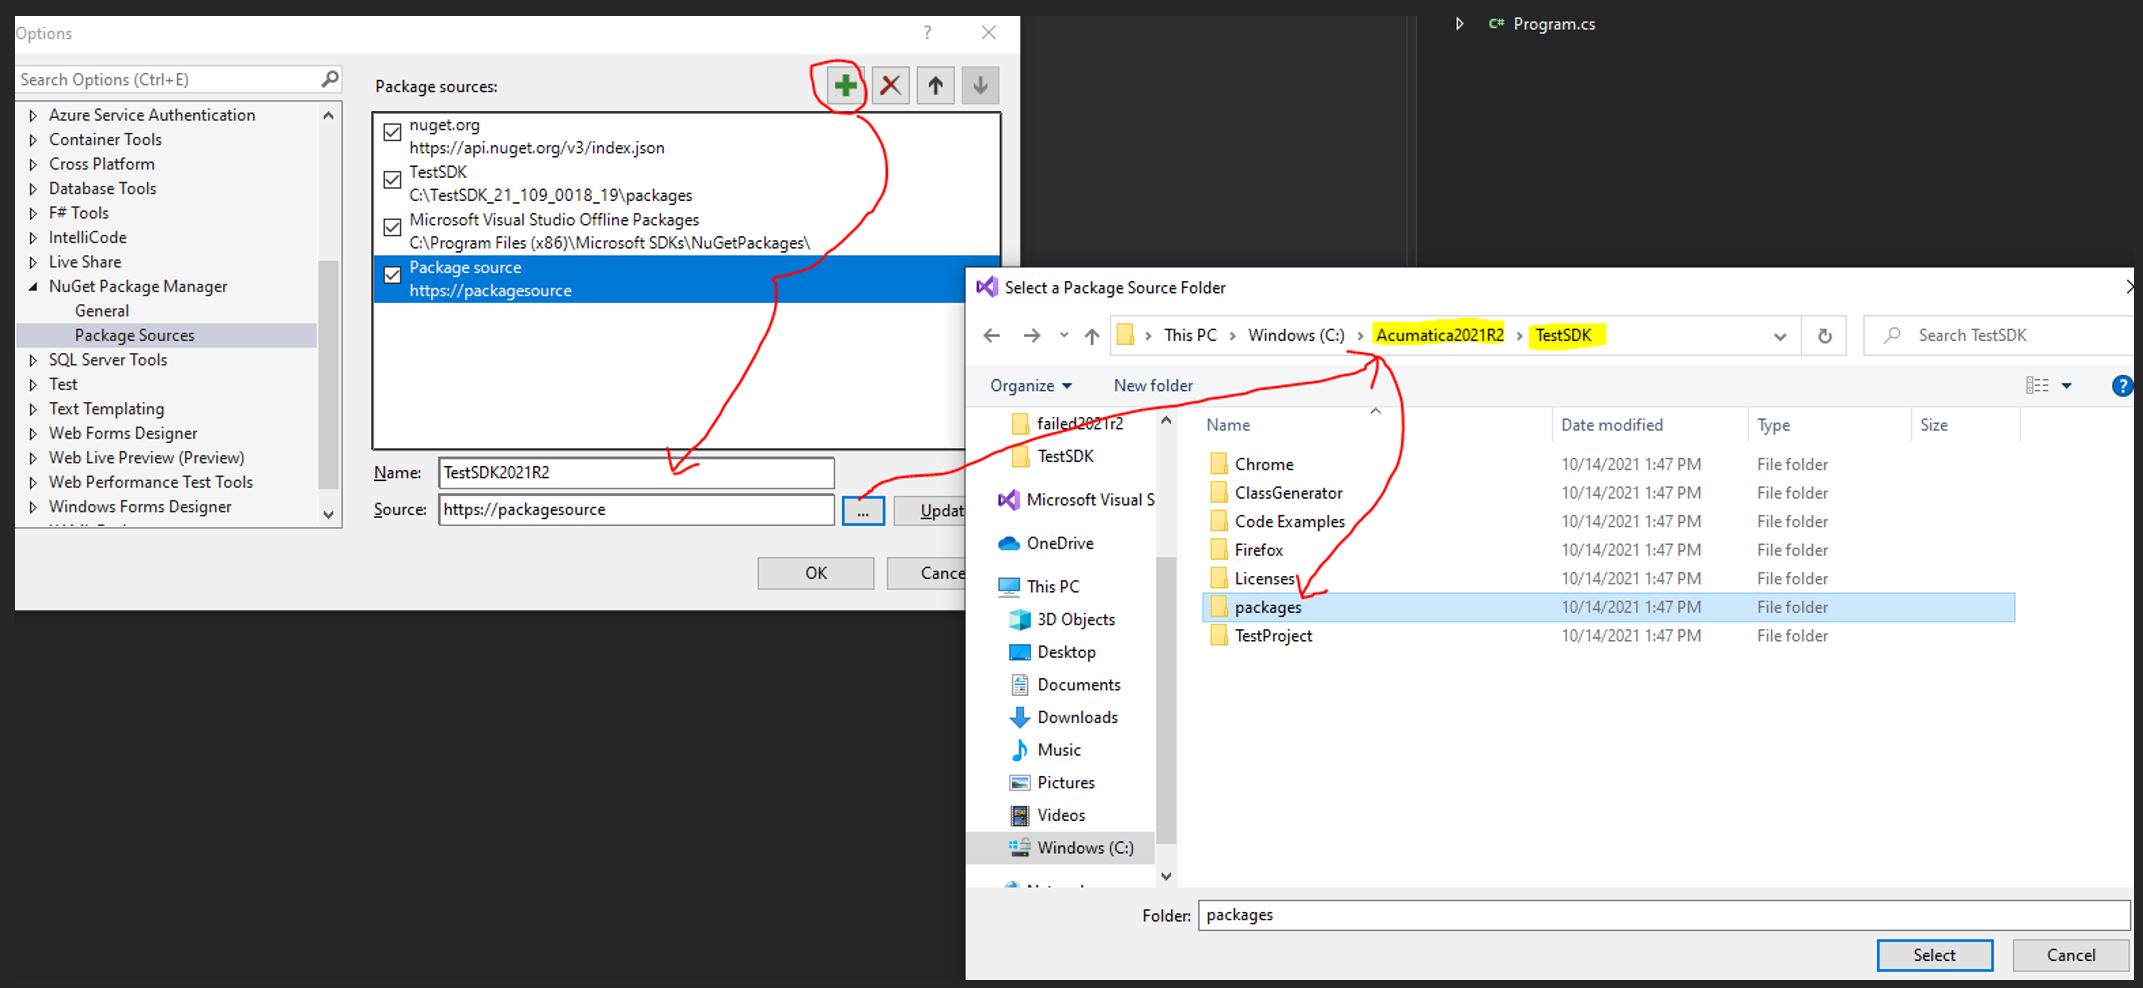
Task: Select the Licenses folder
Action: tap(1252, 579)
